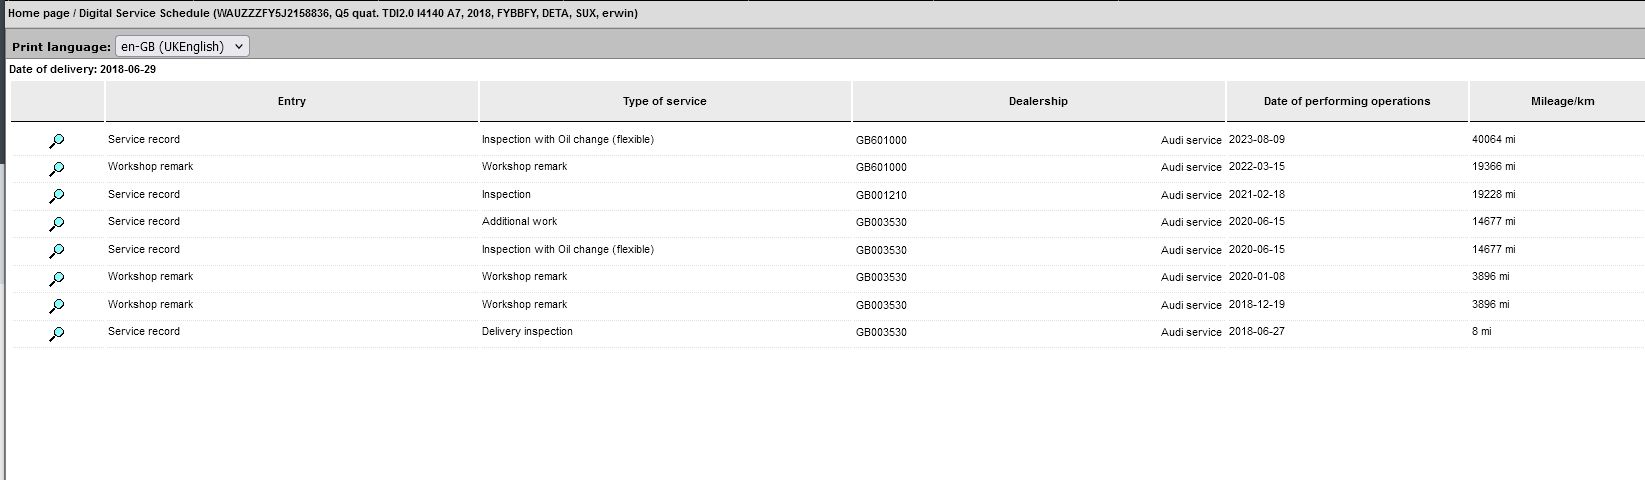Viewport: 1645px width, 480px height.
Task: Inspect the 14677 mi oil change record icon
Action: click(57, 251)
